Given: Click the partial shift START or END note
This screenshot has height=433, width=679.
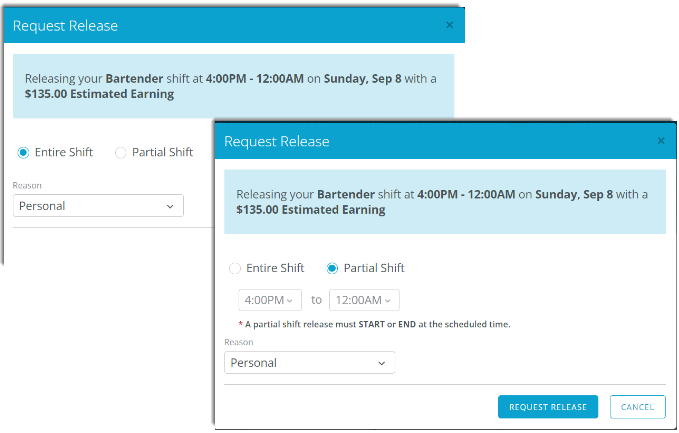Looking at the screenshot, I should [375, 324].
